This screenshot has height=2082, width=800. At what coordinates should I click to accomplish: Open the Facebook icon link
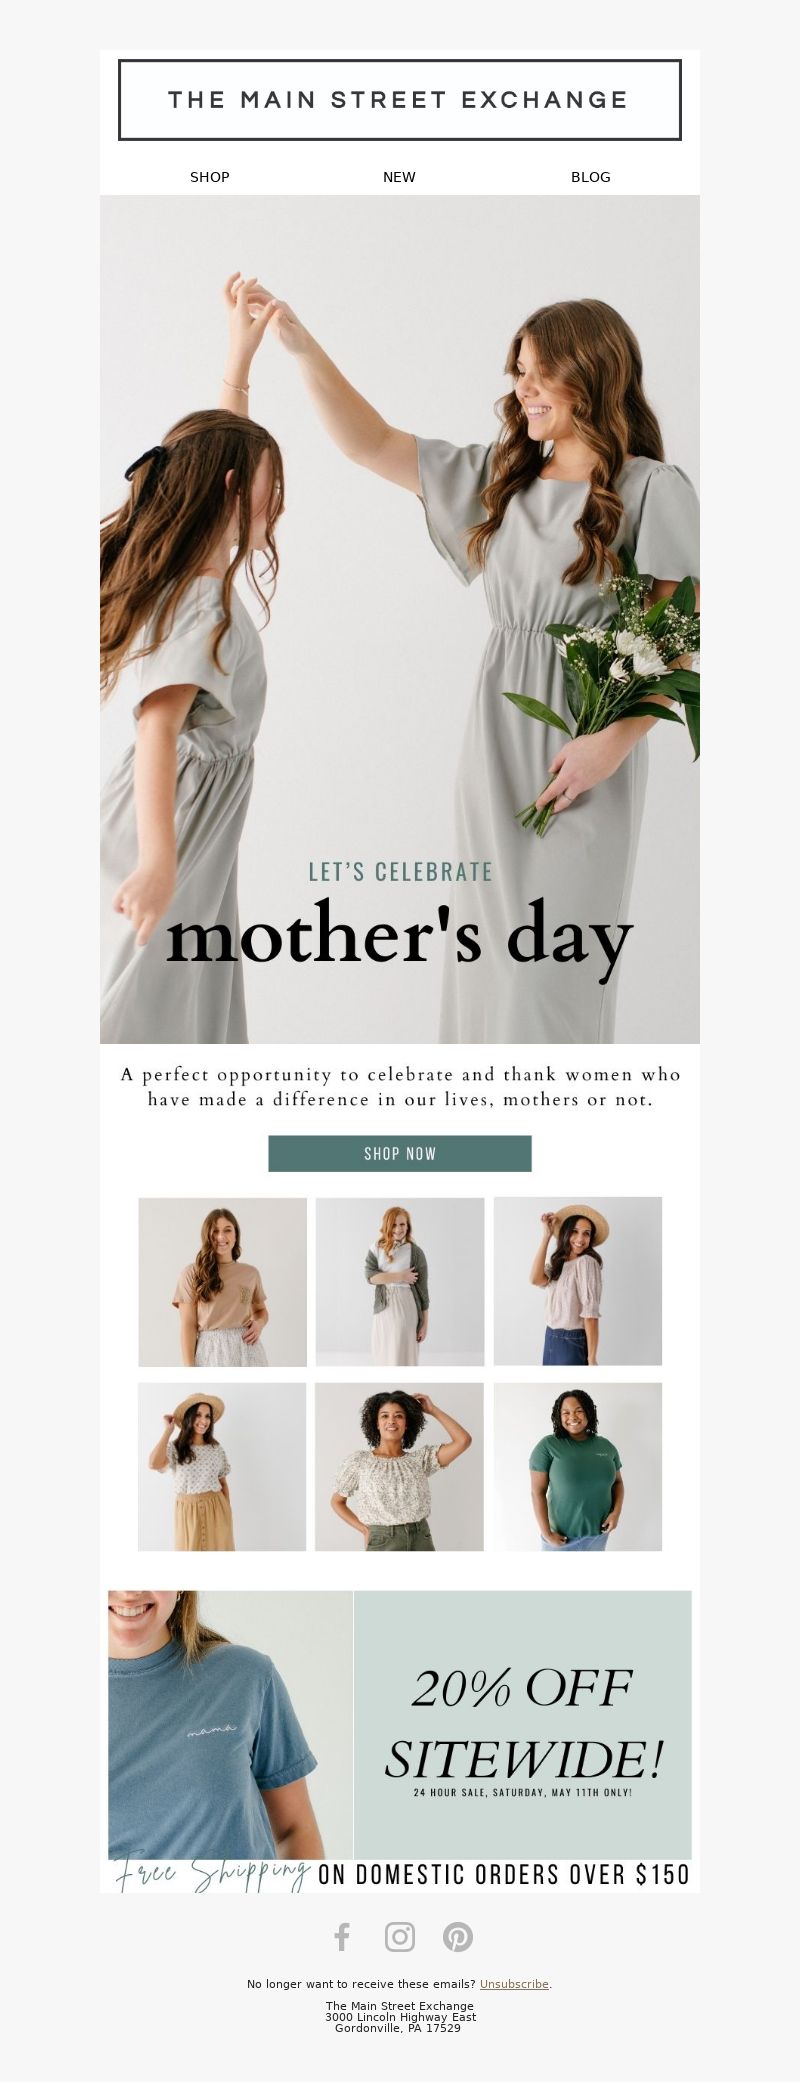click(342, 1937)
